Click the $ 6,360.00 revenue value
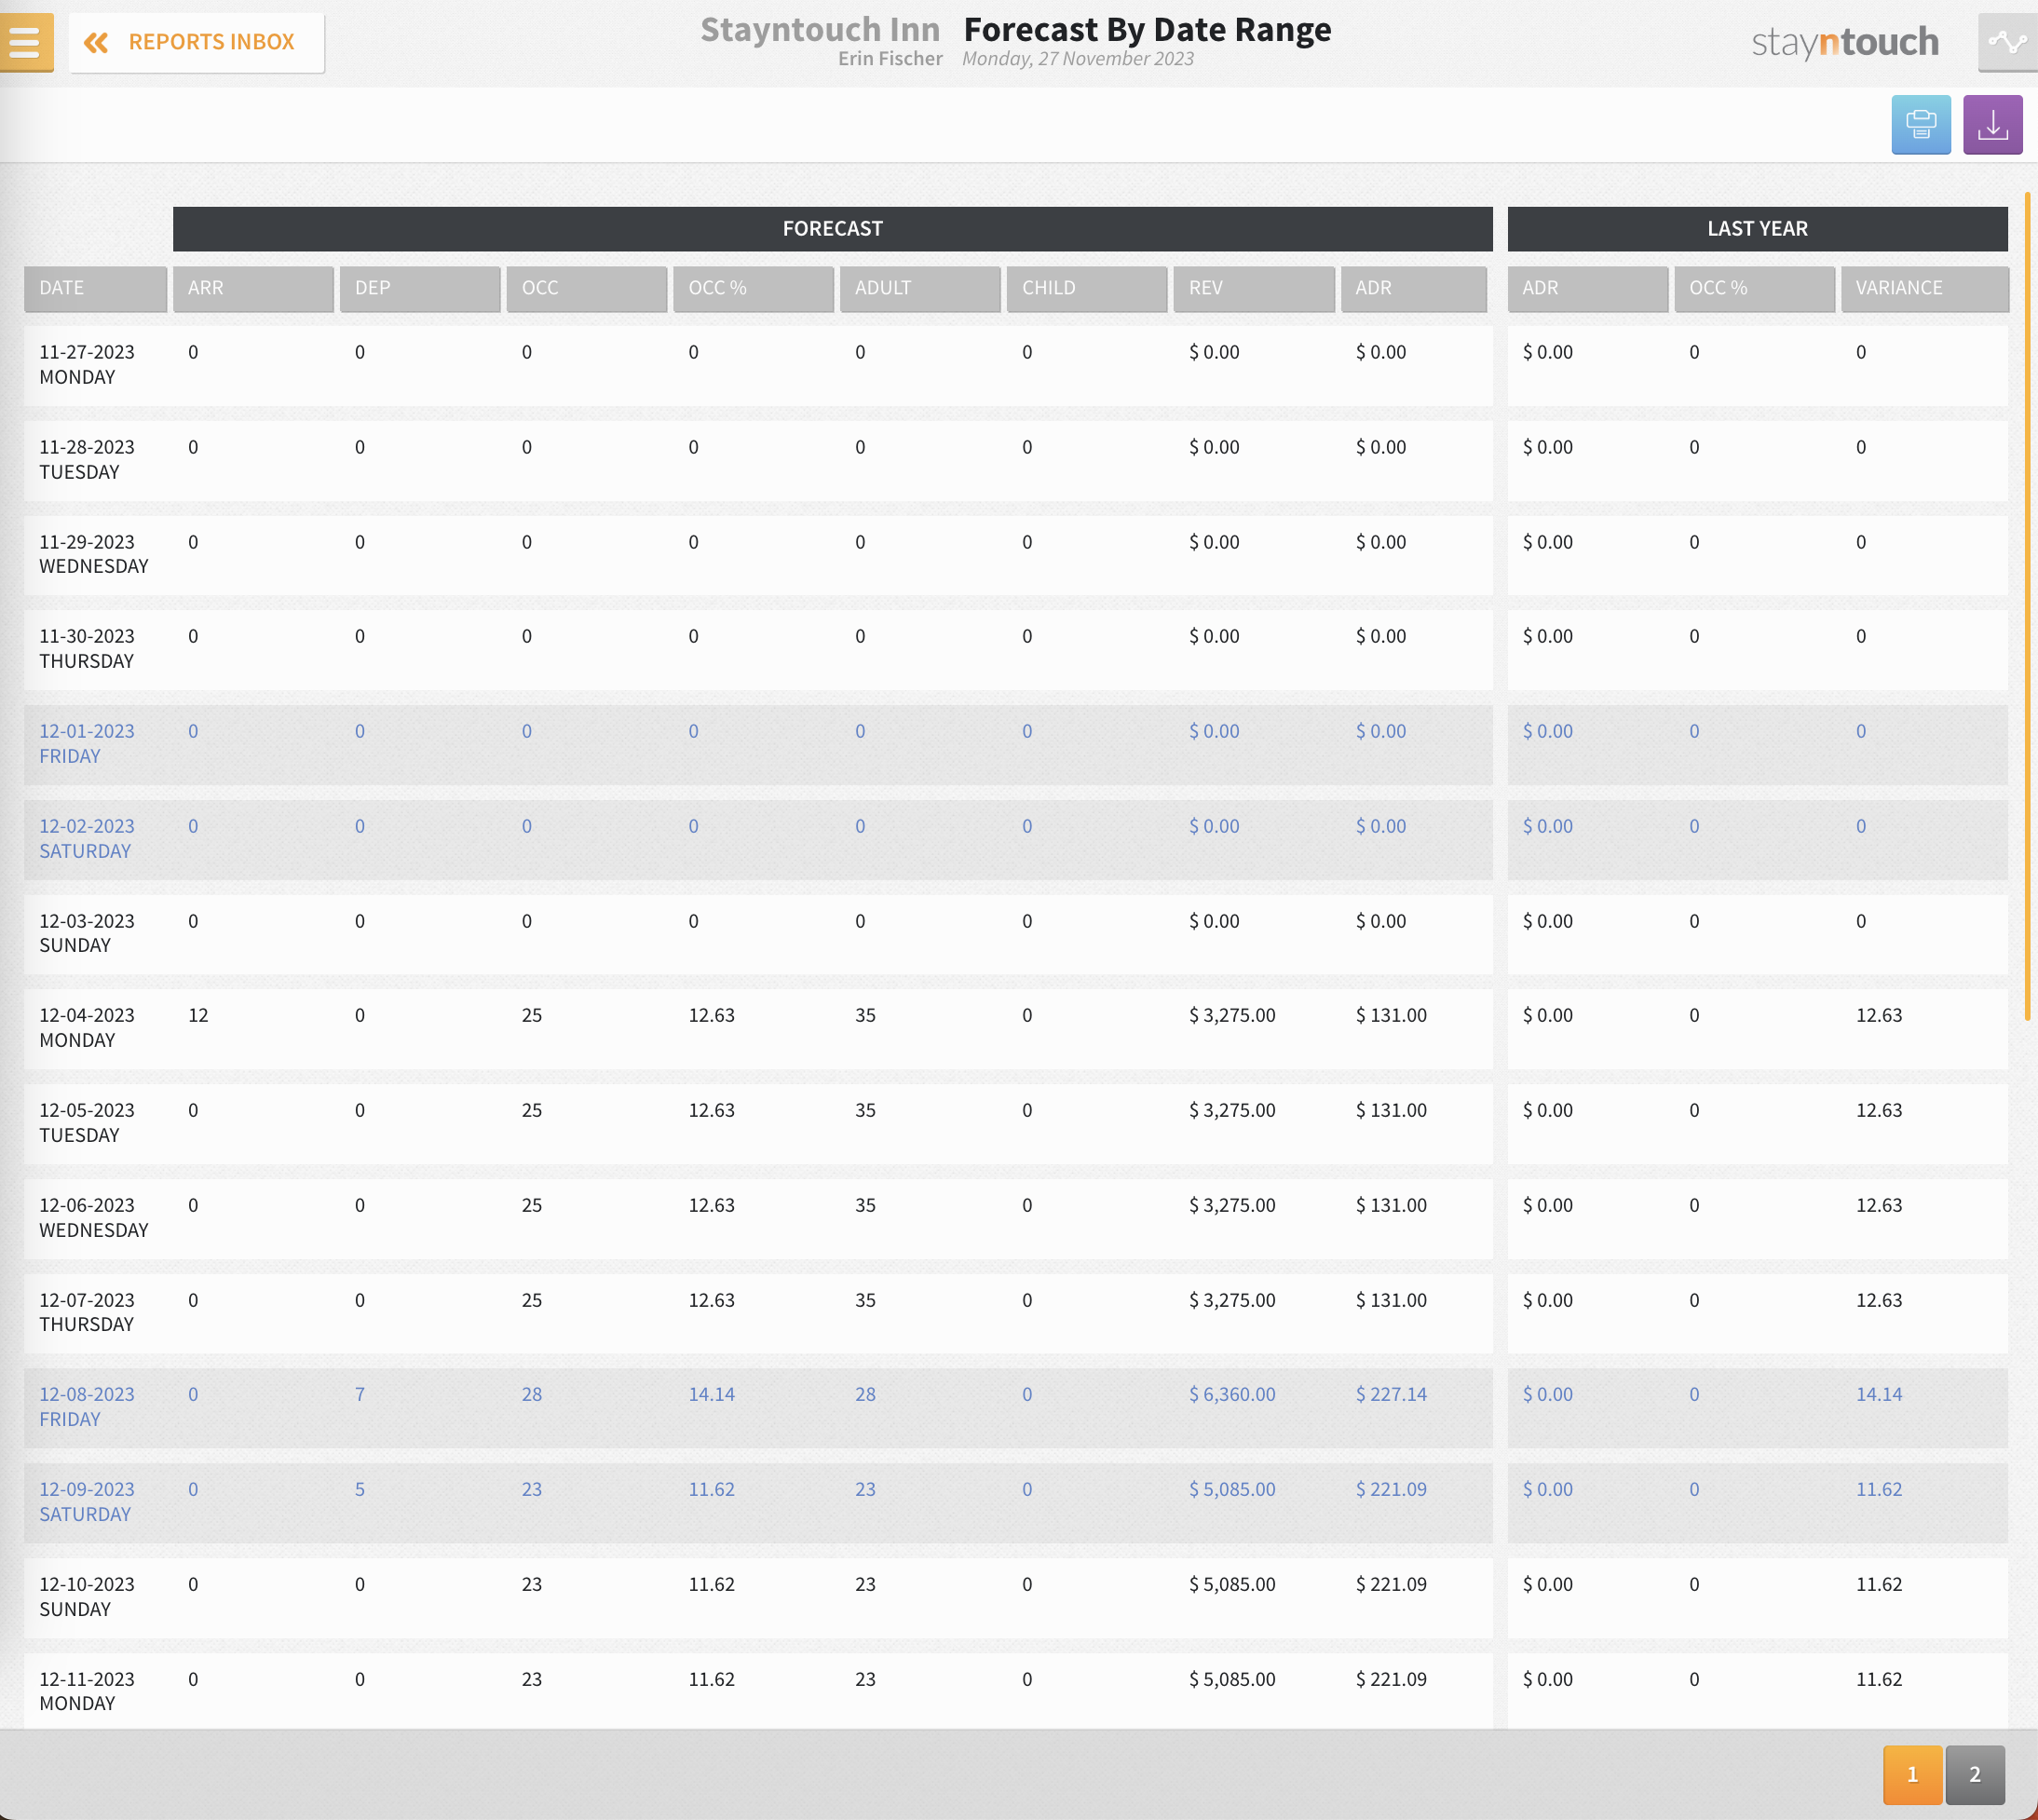 (1232, 1394)
